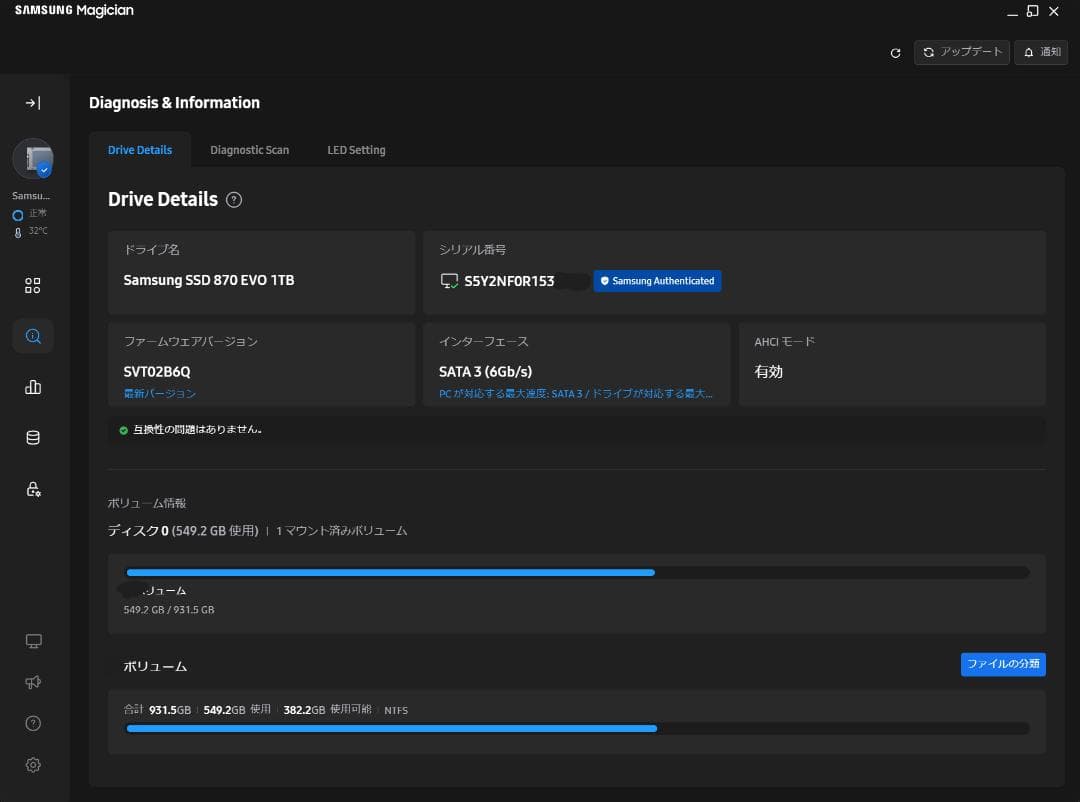
Task: Open Data Management database icon
Action: click(x=32, y=438)
